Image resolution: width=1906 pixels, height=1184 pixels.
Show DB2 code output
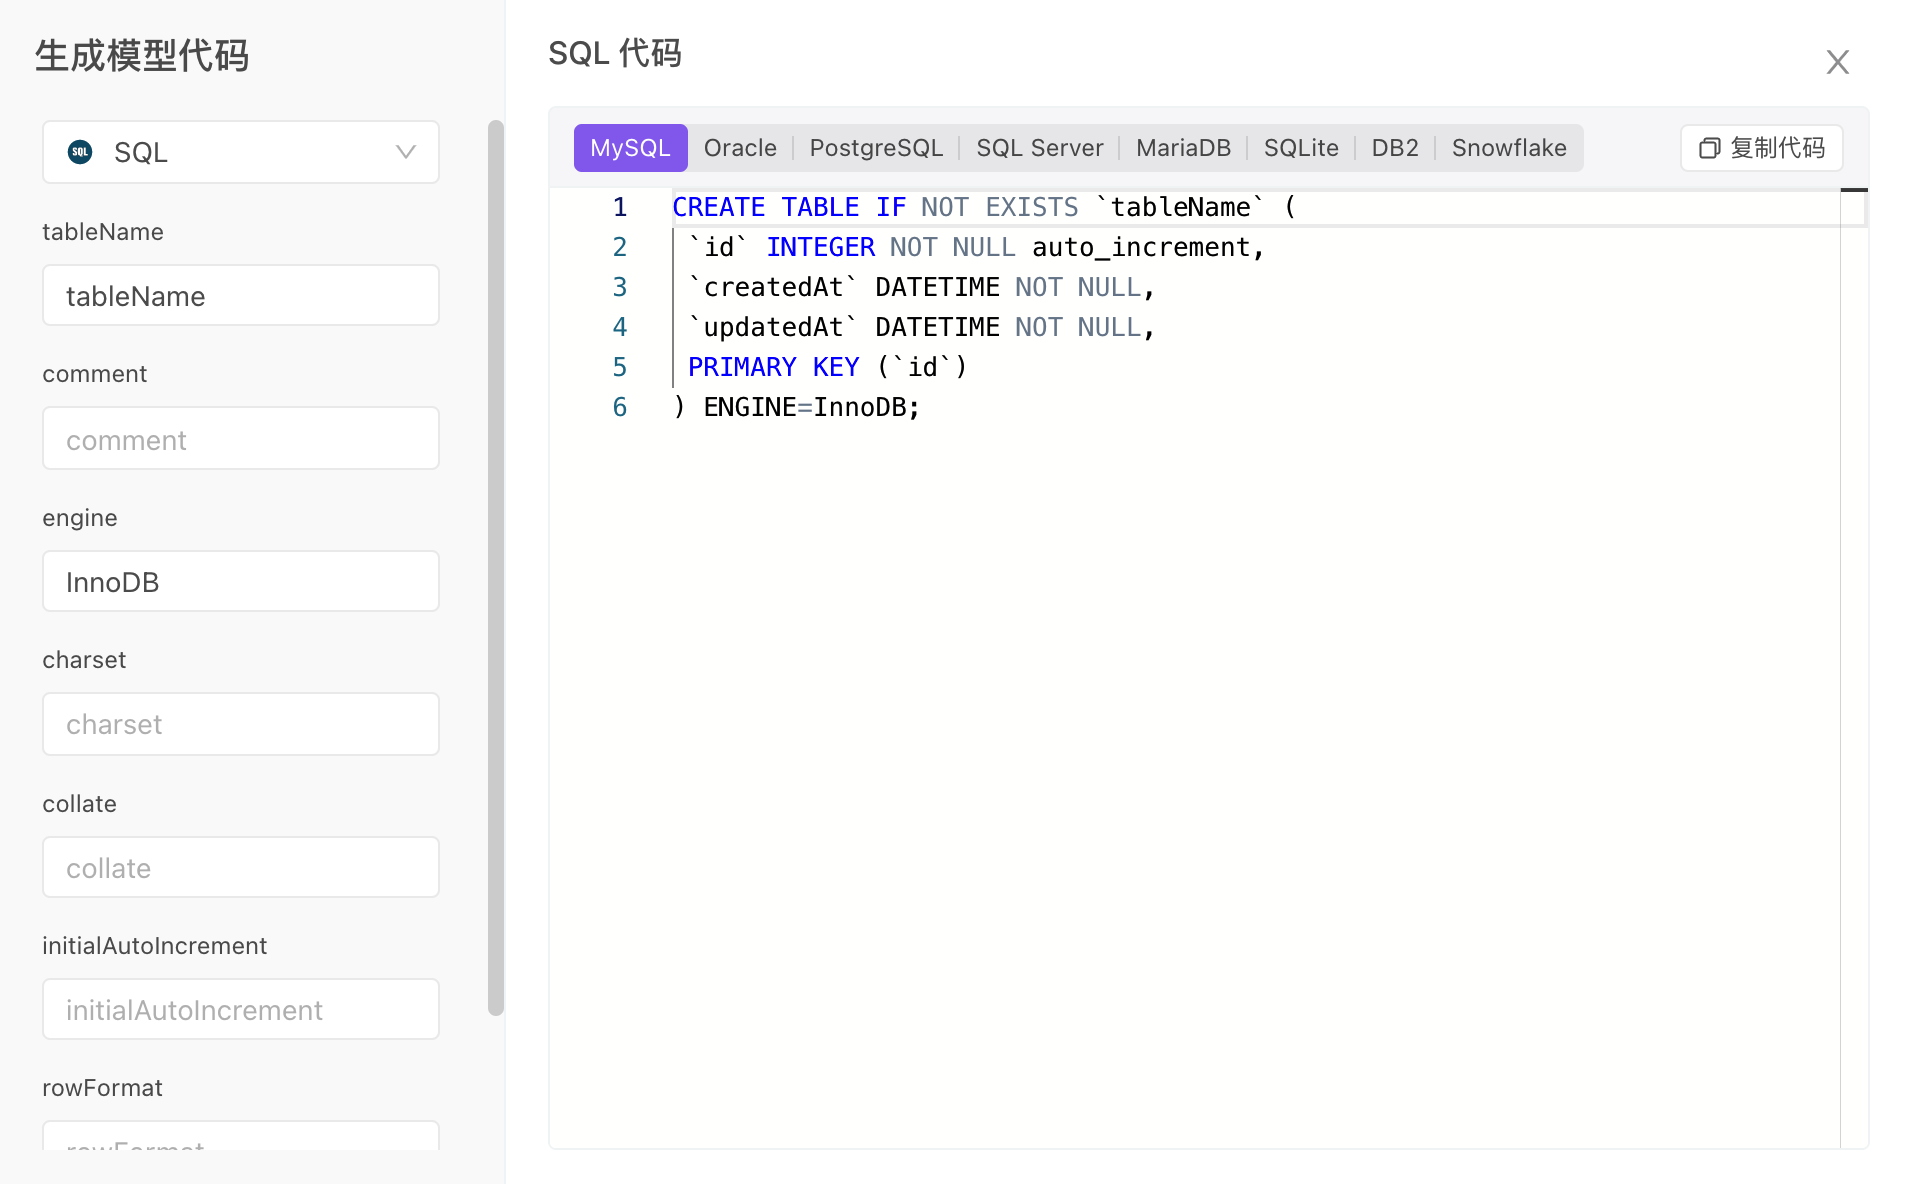coord(1394,148)
